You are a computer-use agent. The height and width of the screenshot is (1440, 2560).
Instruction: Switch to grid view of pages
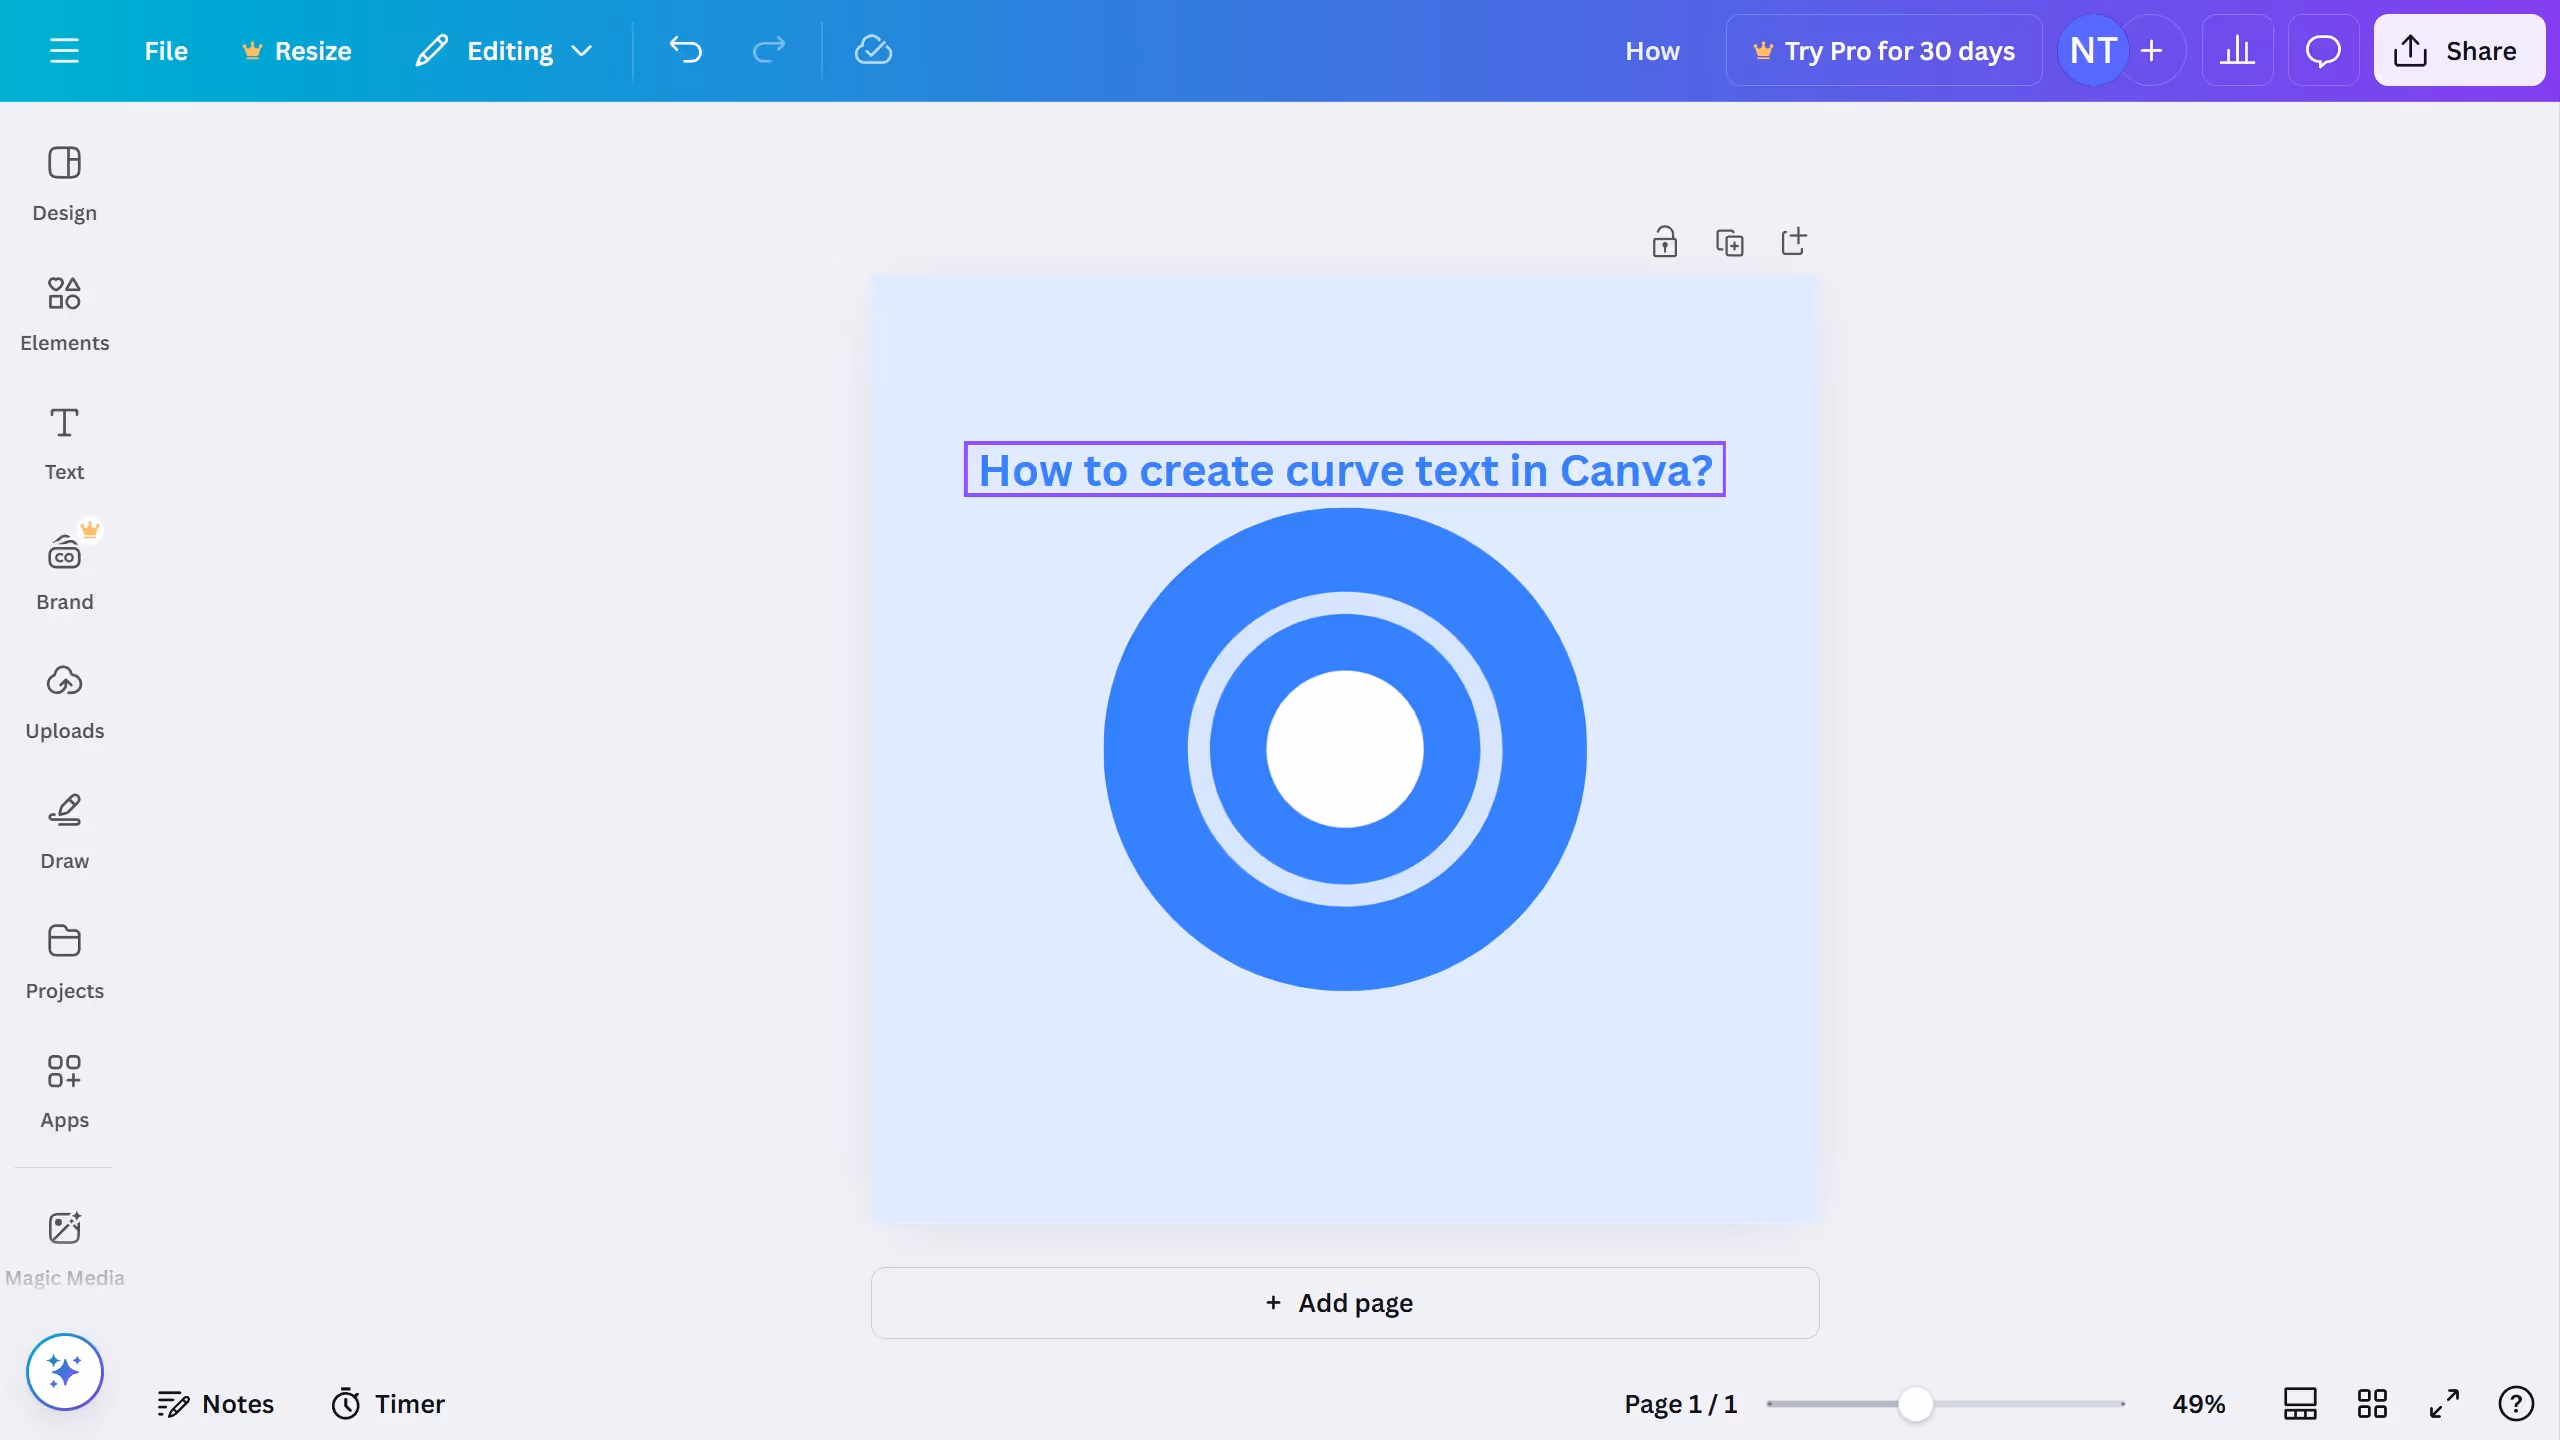point(2372,1403)
